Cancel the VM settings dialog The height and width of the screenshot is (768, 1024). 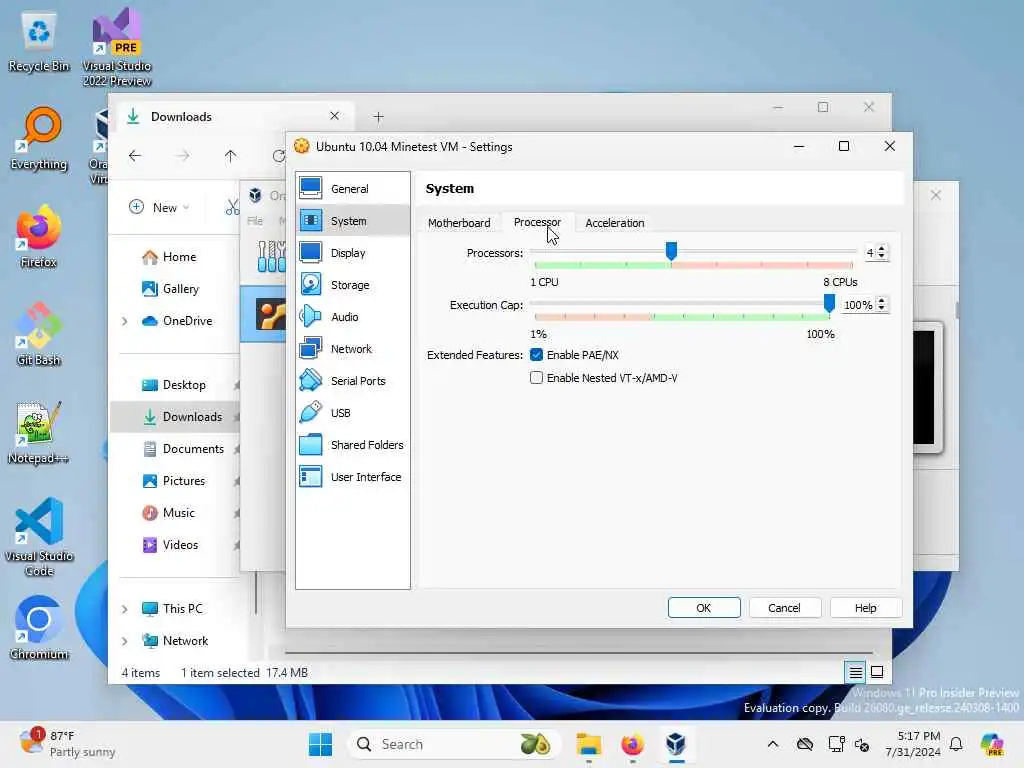point(784,608)
